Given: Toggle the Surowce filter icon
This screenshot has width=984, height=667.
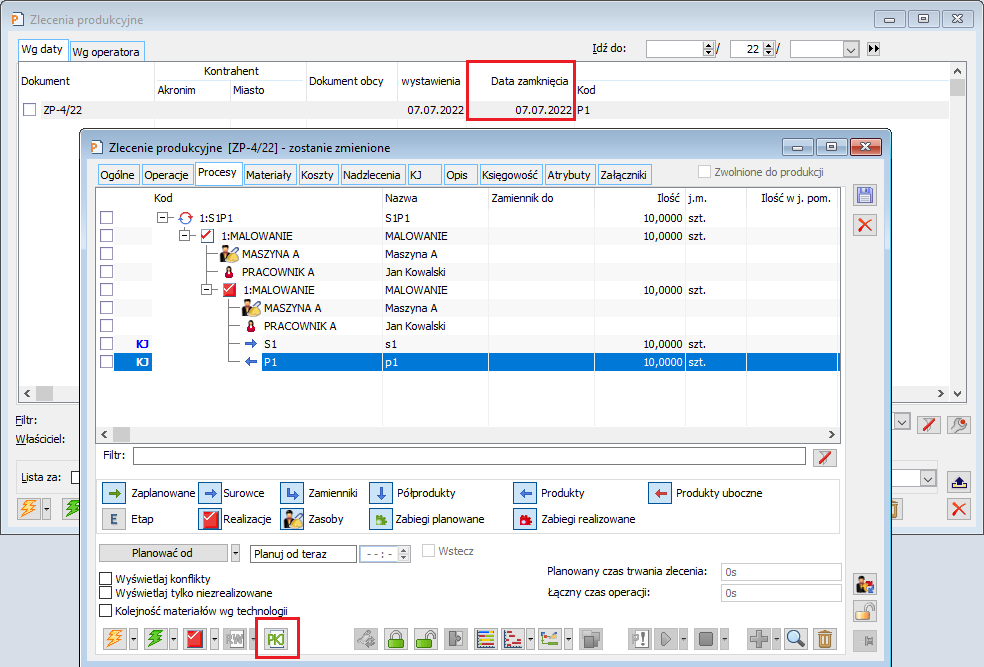Looking at the screenshot, I should [210, 493].
